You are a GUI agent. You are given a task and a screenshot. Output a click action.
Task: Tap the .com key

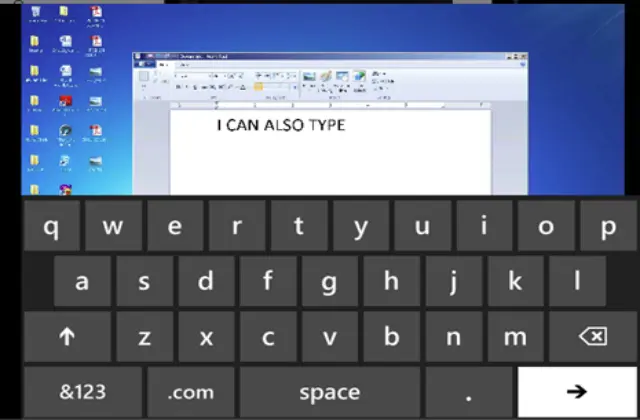(x=190, y=392)
